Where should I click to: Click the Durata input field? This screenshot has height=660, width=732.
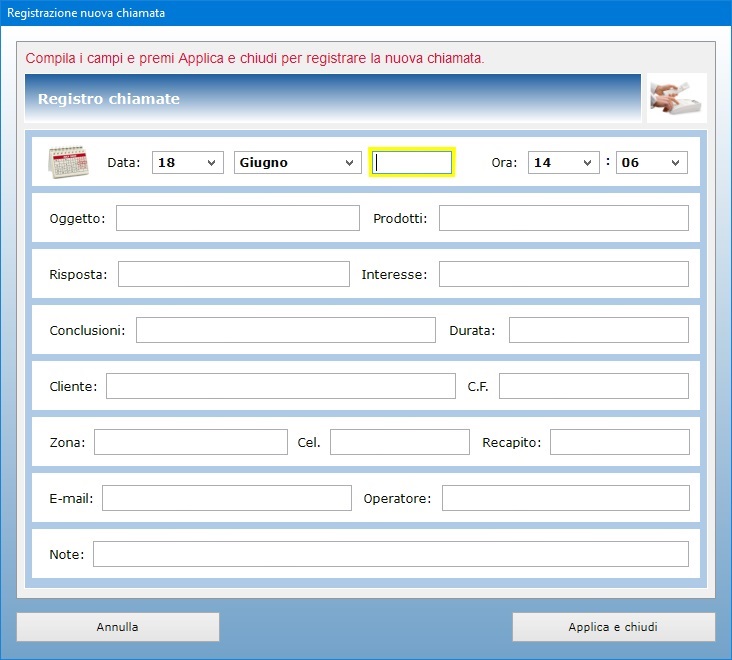pos(598,330)
